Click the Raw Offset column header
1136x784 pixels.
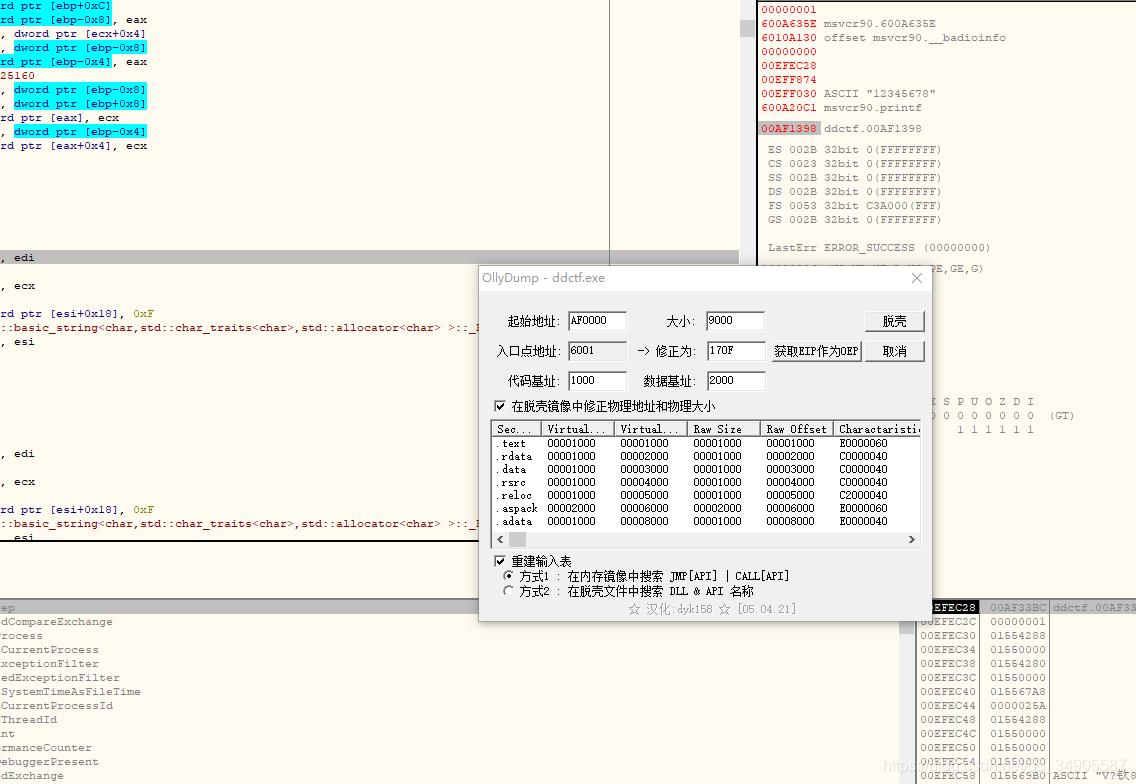[796, 429]
